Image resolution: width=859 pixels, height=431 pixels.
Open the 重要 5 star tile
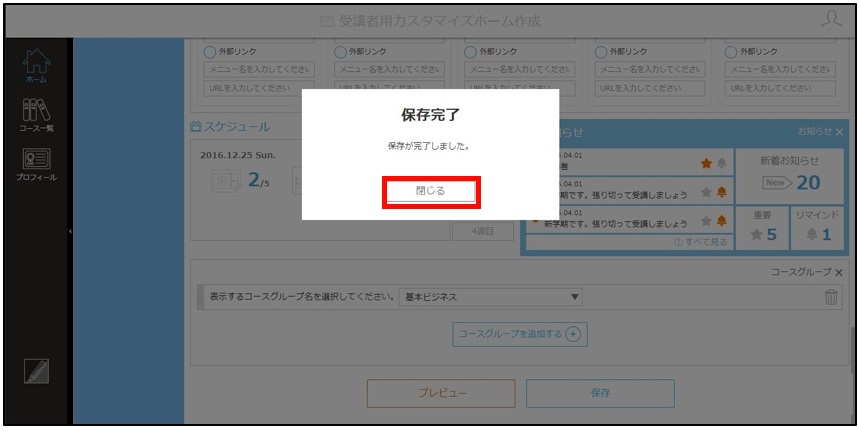pos(762,228)
